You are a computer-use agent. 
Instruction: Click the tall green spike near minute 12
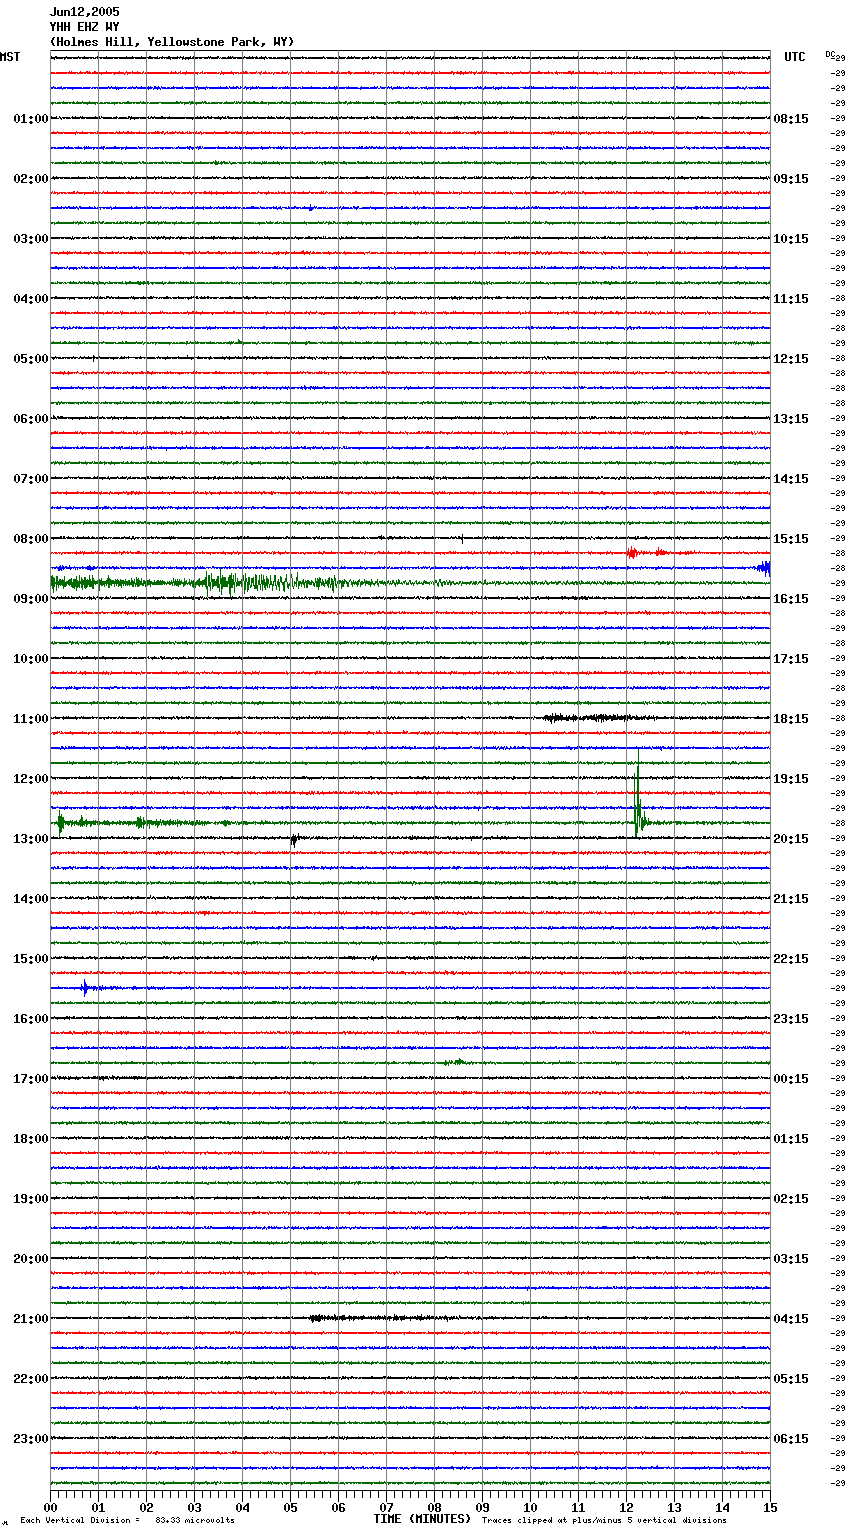[x=637, y=795]
